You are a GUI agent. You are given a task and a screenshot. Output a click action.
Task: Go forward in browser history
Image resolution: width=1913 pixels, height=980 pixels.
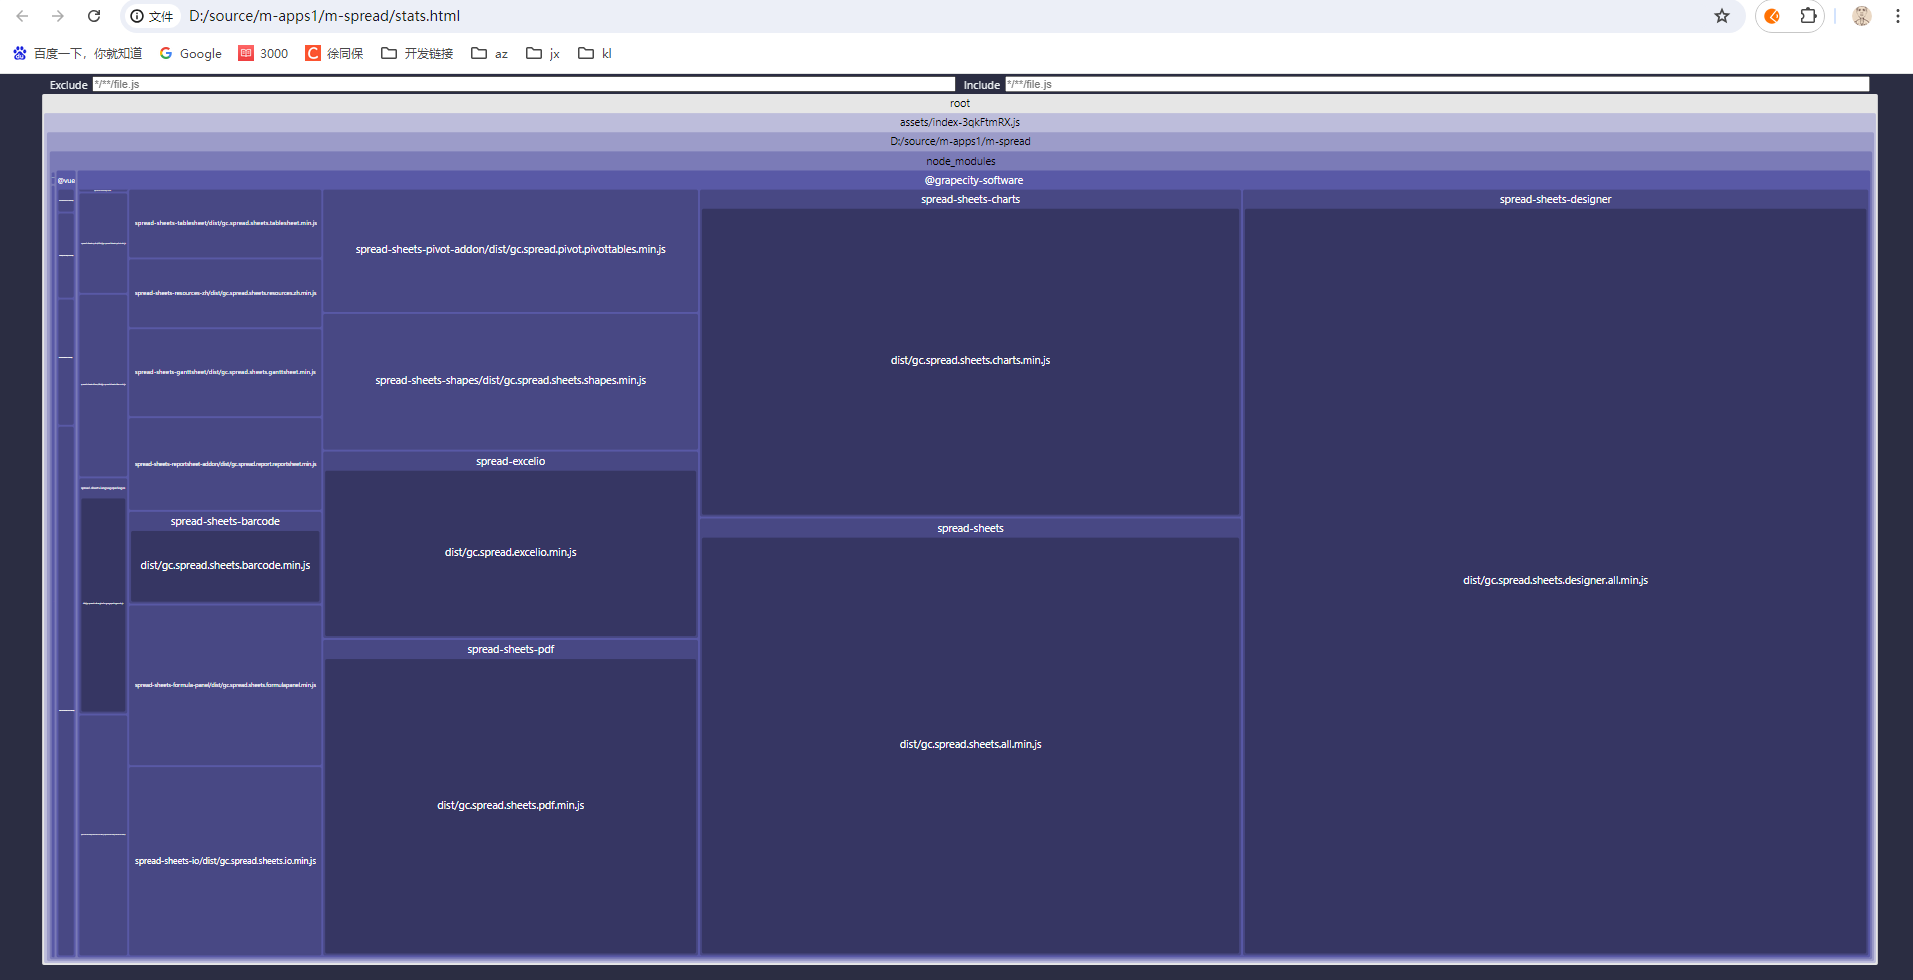click(58, 16)
